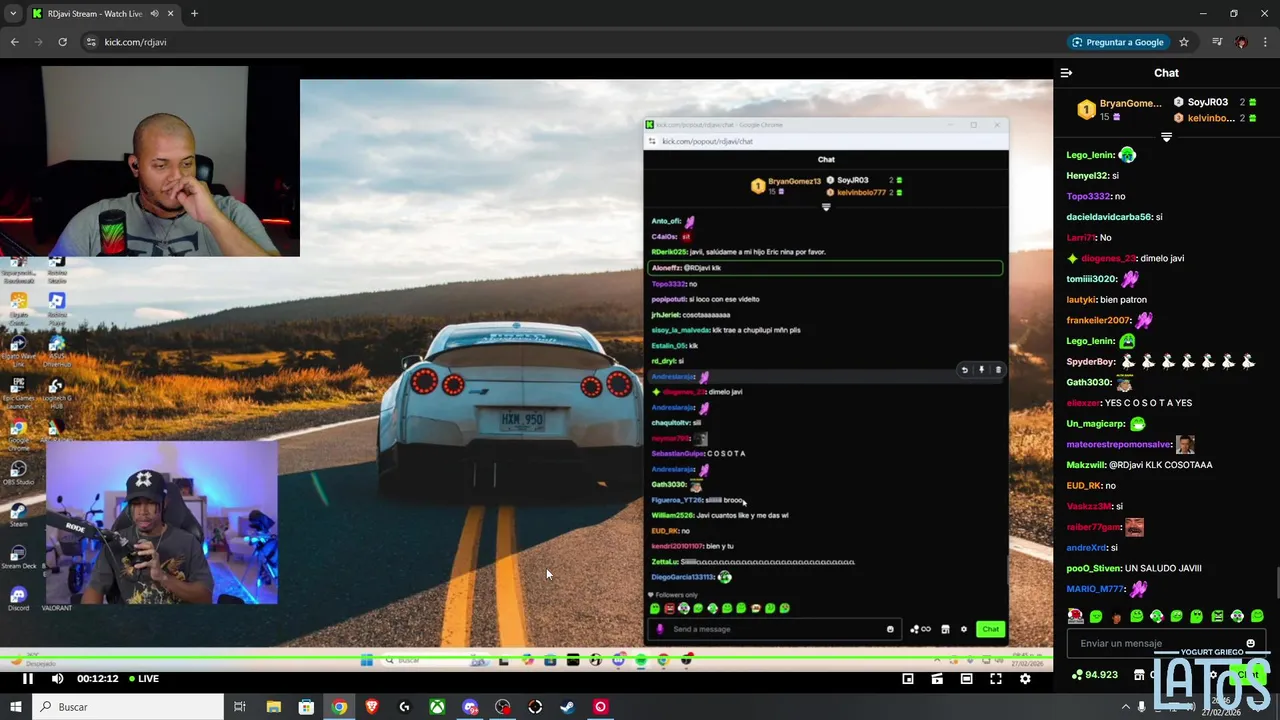This screenshot has width=1280, height=720.
Task: Collapse the chat sidebar icon
Action: (x=1066, y=73)
